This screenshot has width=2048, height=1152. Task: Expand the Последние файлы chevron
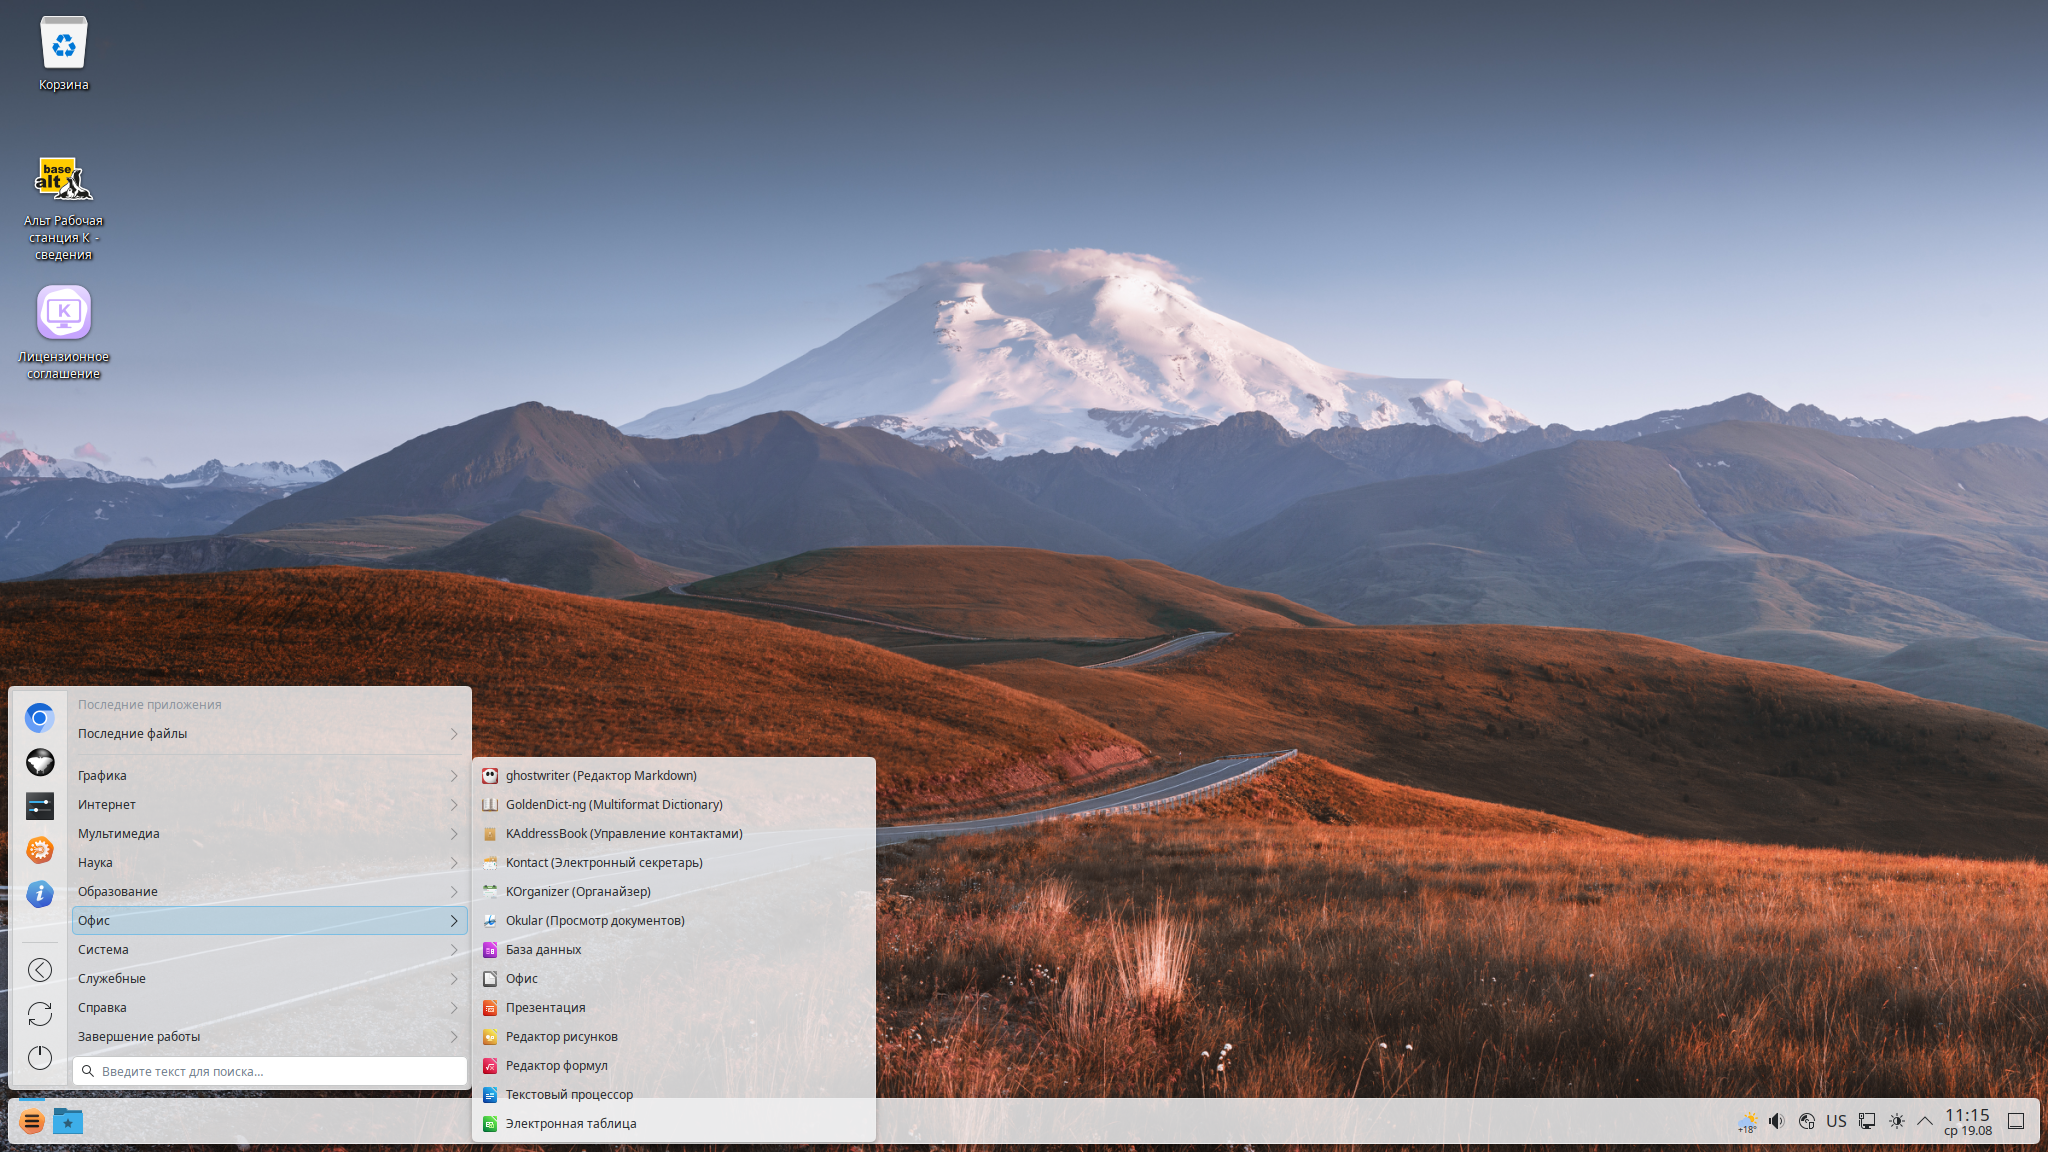[454, 734]
